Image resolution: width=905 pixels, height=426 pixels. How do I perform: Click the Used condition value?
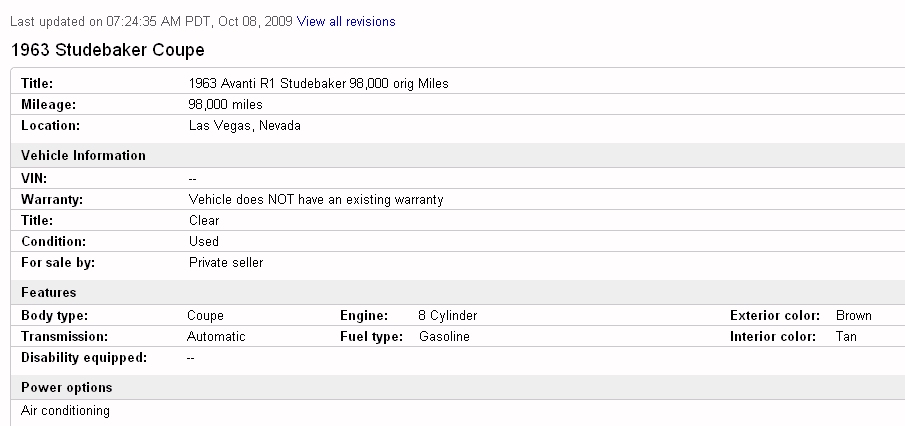click(x=204, y=241)
